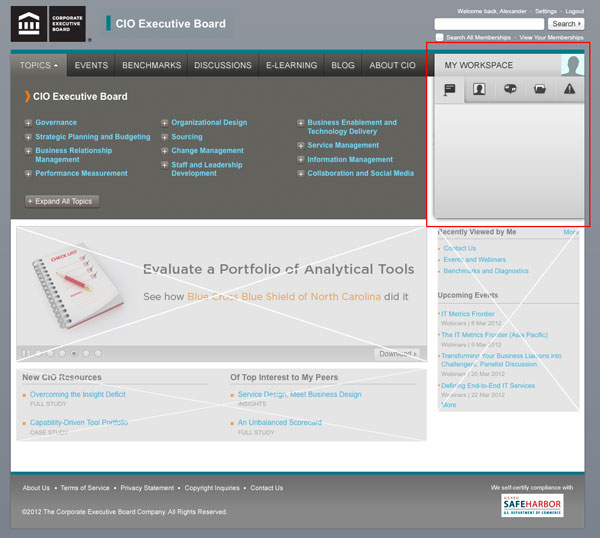The height and width of the screenshot is (538, 600).
Task: Open the flag tab in My Workspace
Action: coord(450,89)
